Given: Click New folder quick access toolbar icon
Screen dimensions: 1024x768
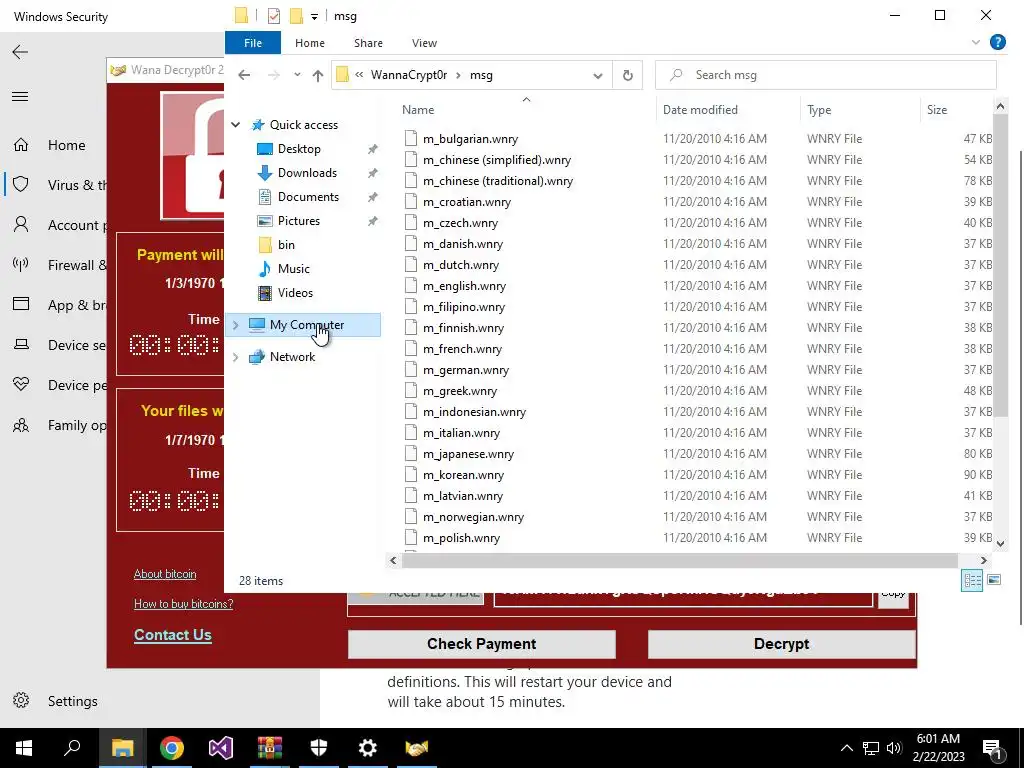Looking at the screenshot, I should coord(296,16).
